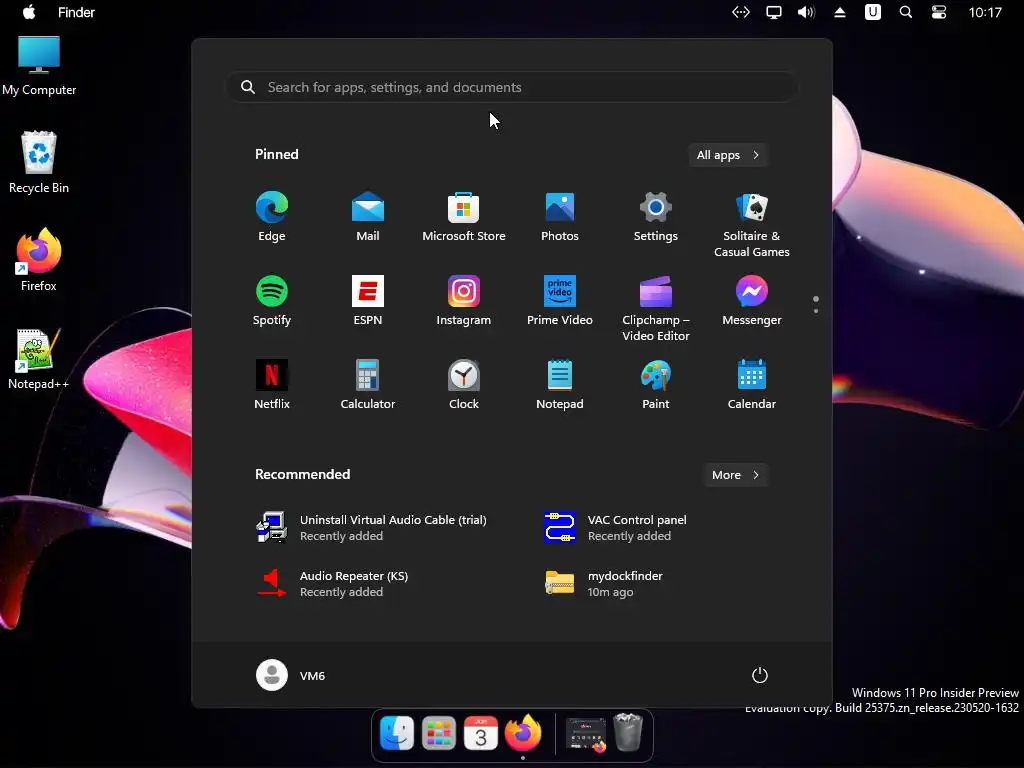
Task: Click the pinned apps page indicator dots
Action: point(816,304)
